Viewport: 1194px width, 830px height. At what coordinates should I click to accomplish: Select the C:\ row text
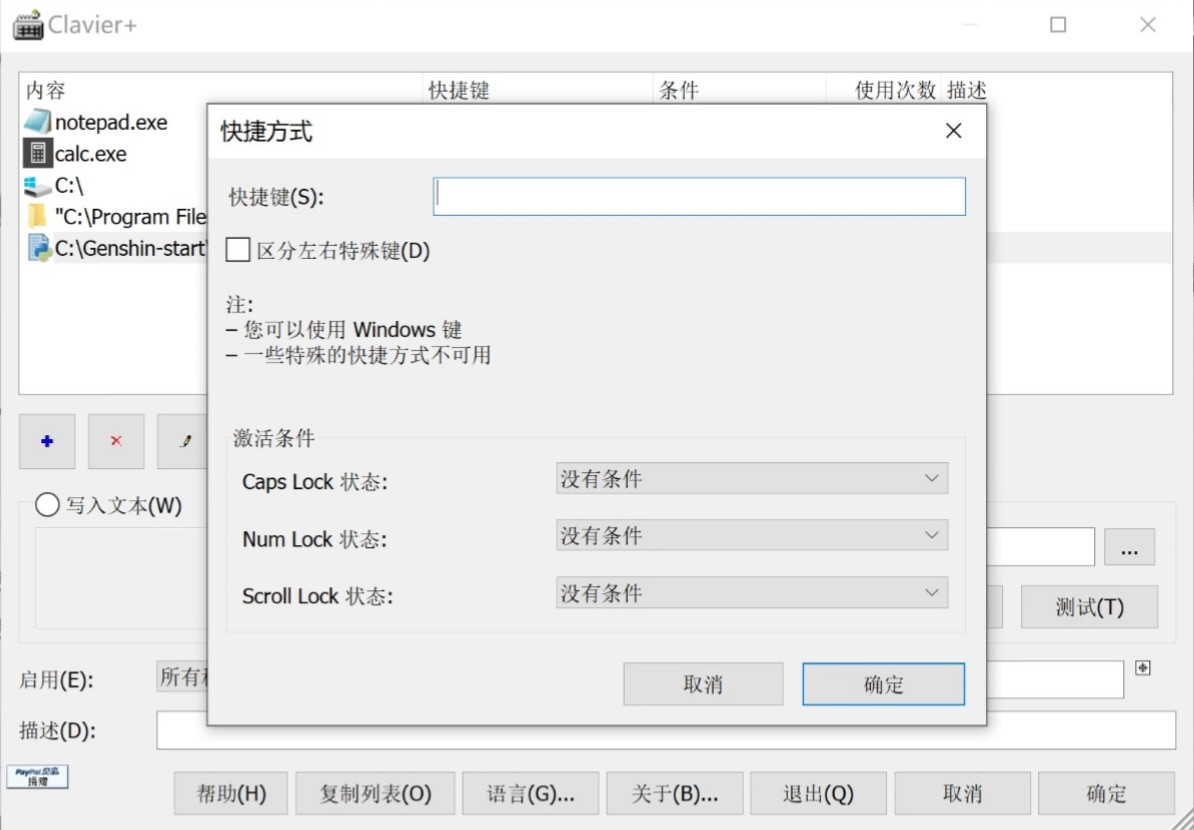tap(69, 186)
